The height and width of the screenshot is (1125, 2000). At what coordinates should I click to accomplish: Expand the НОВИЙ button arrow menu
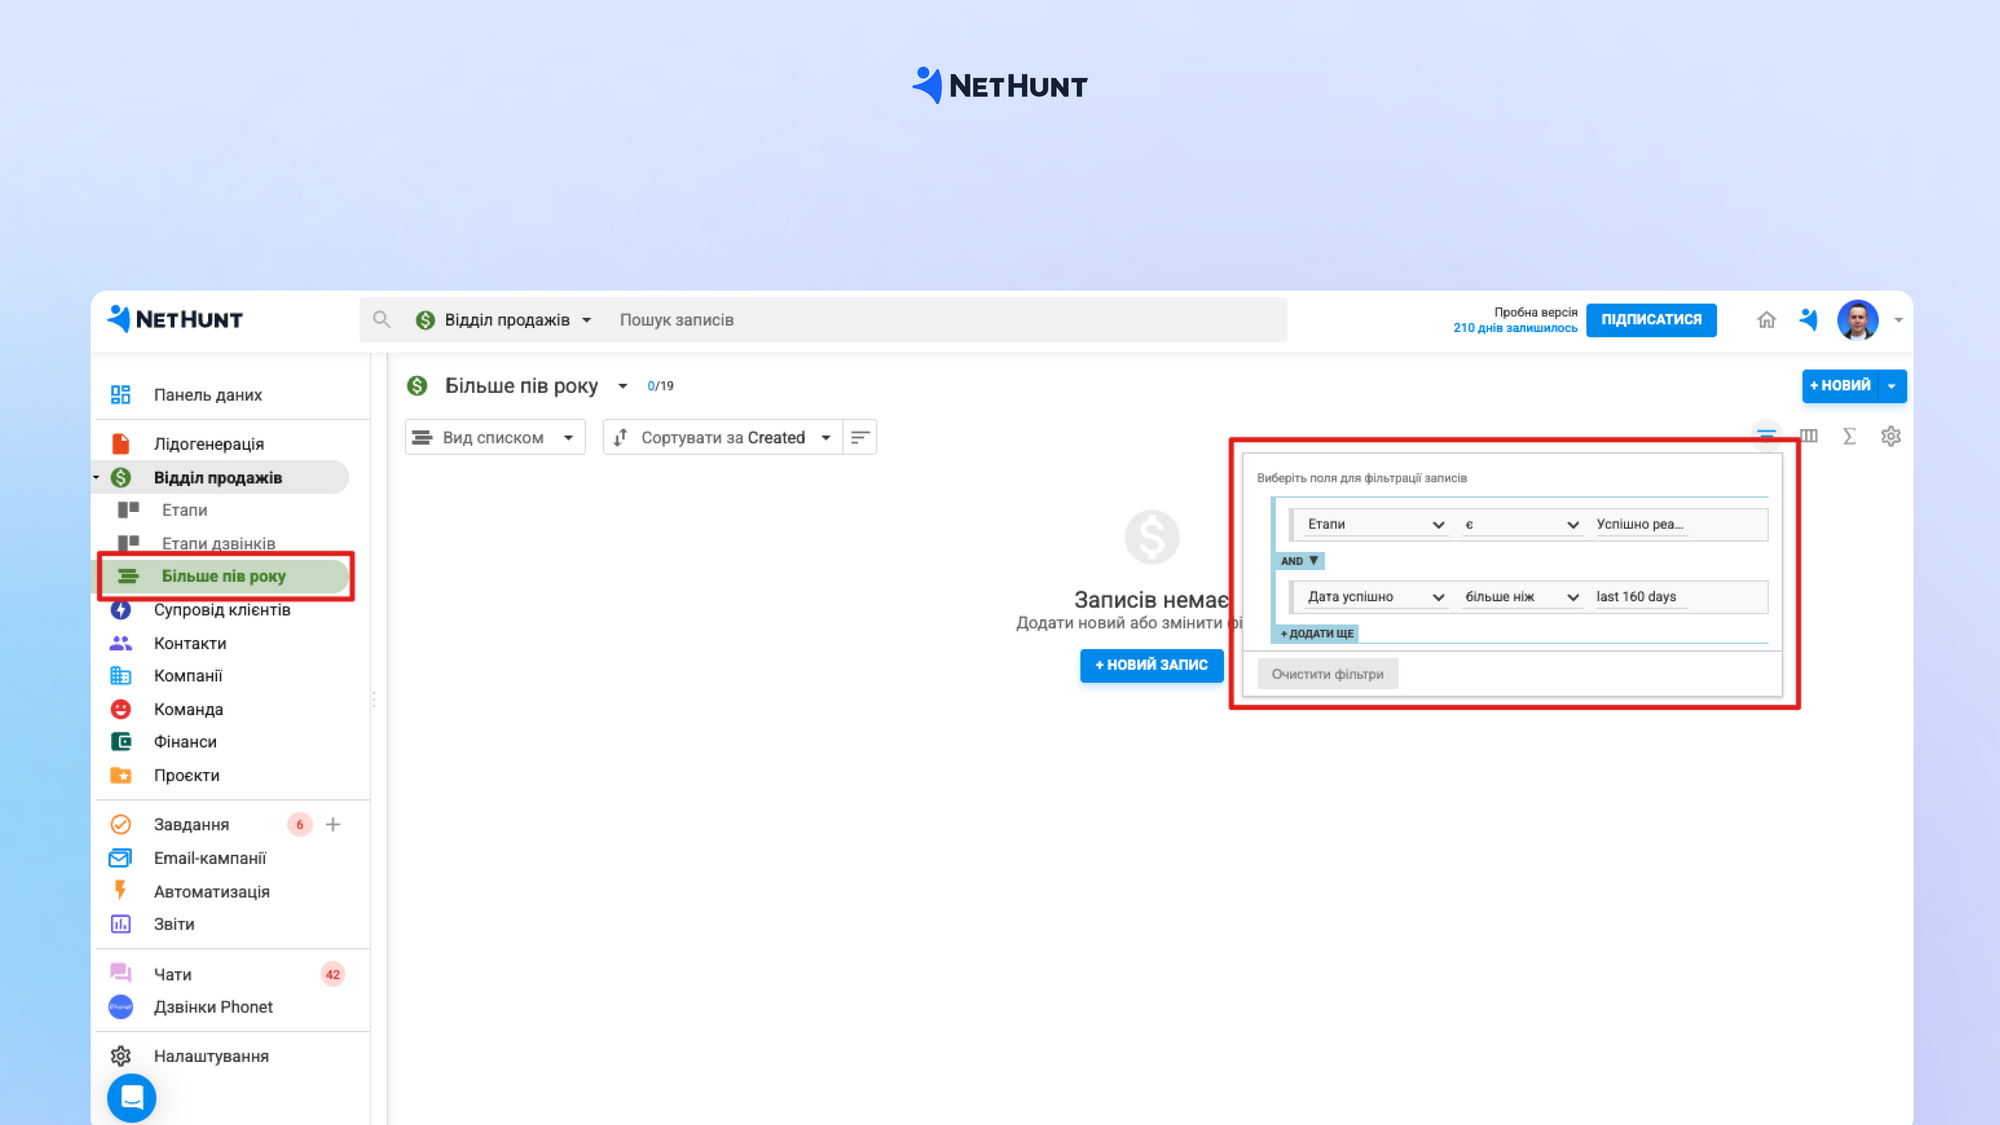pos(1892,386)
